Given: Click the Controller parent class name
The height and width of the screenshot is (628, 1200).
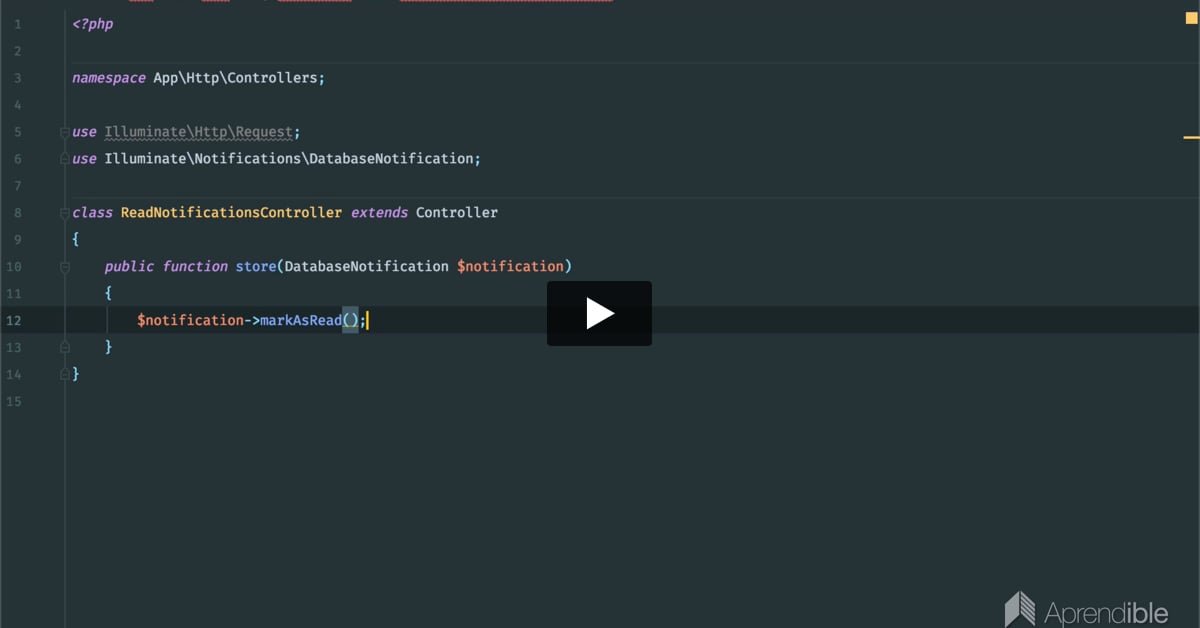Looking at the screenshot, I should 457,212.
